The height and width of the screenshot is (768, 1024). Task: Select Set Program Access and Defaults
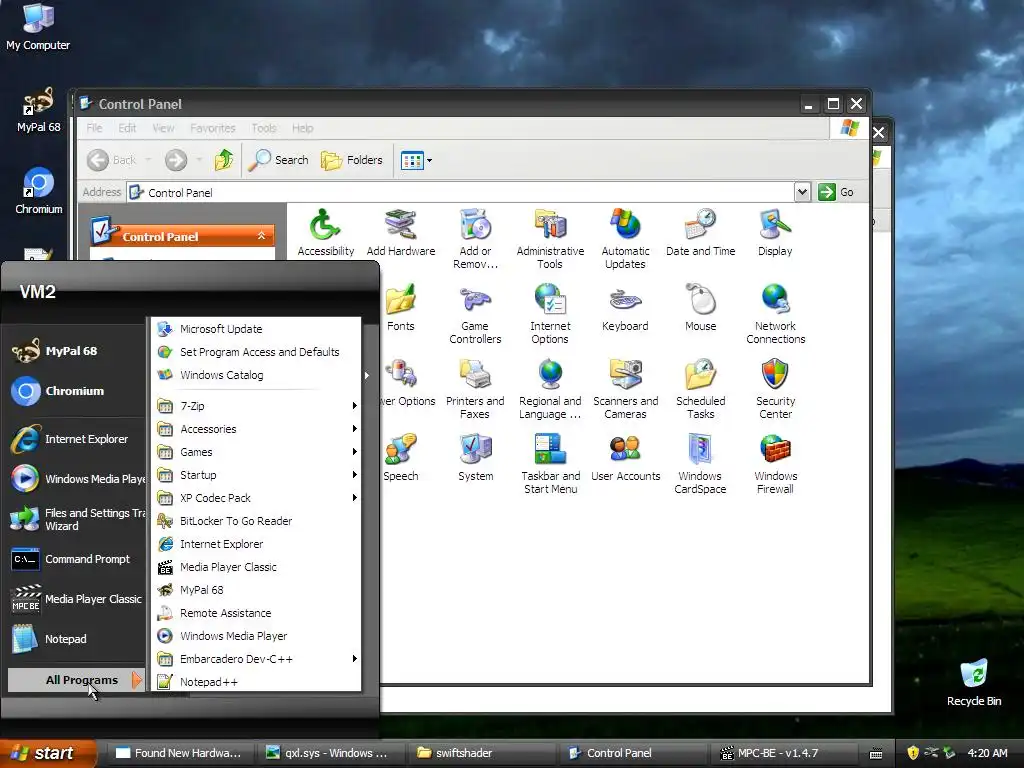[257, 352]
